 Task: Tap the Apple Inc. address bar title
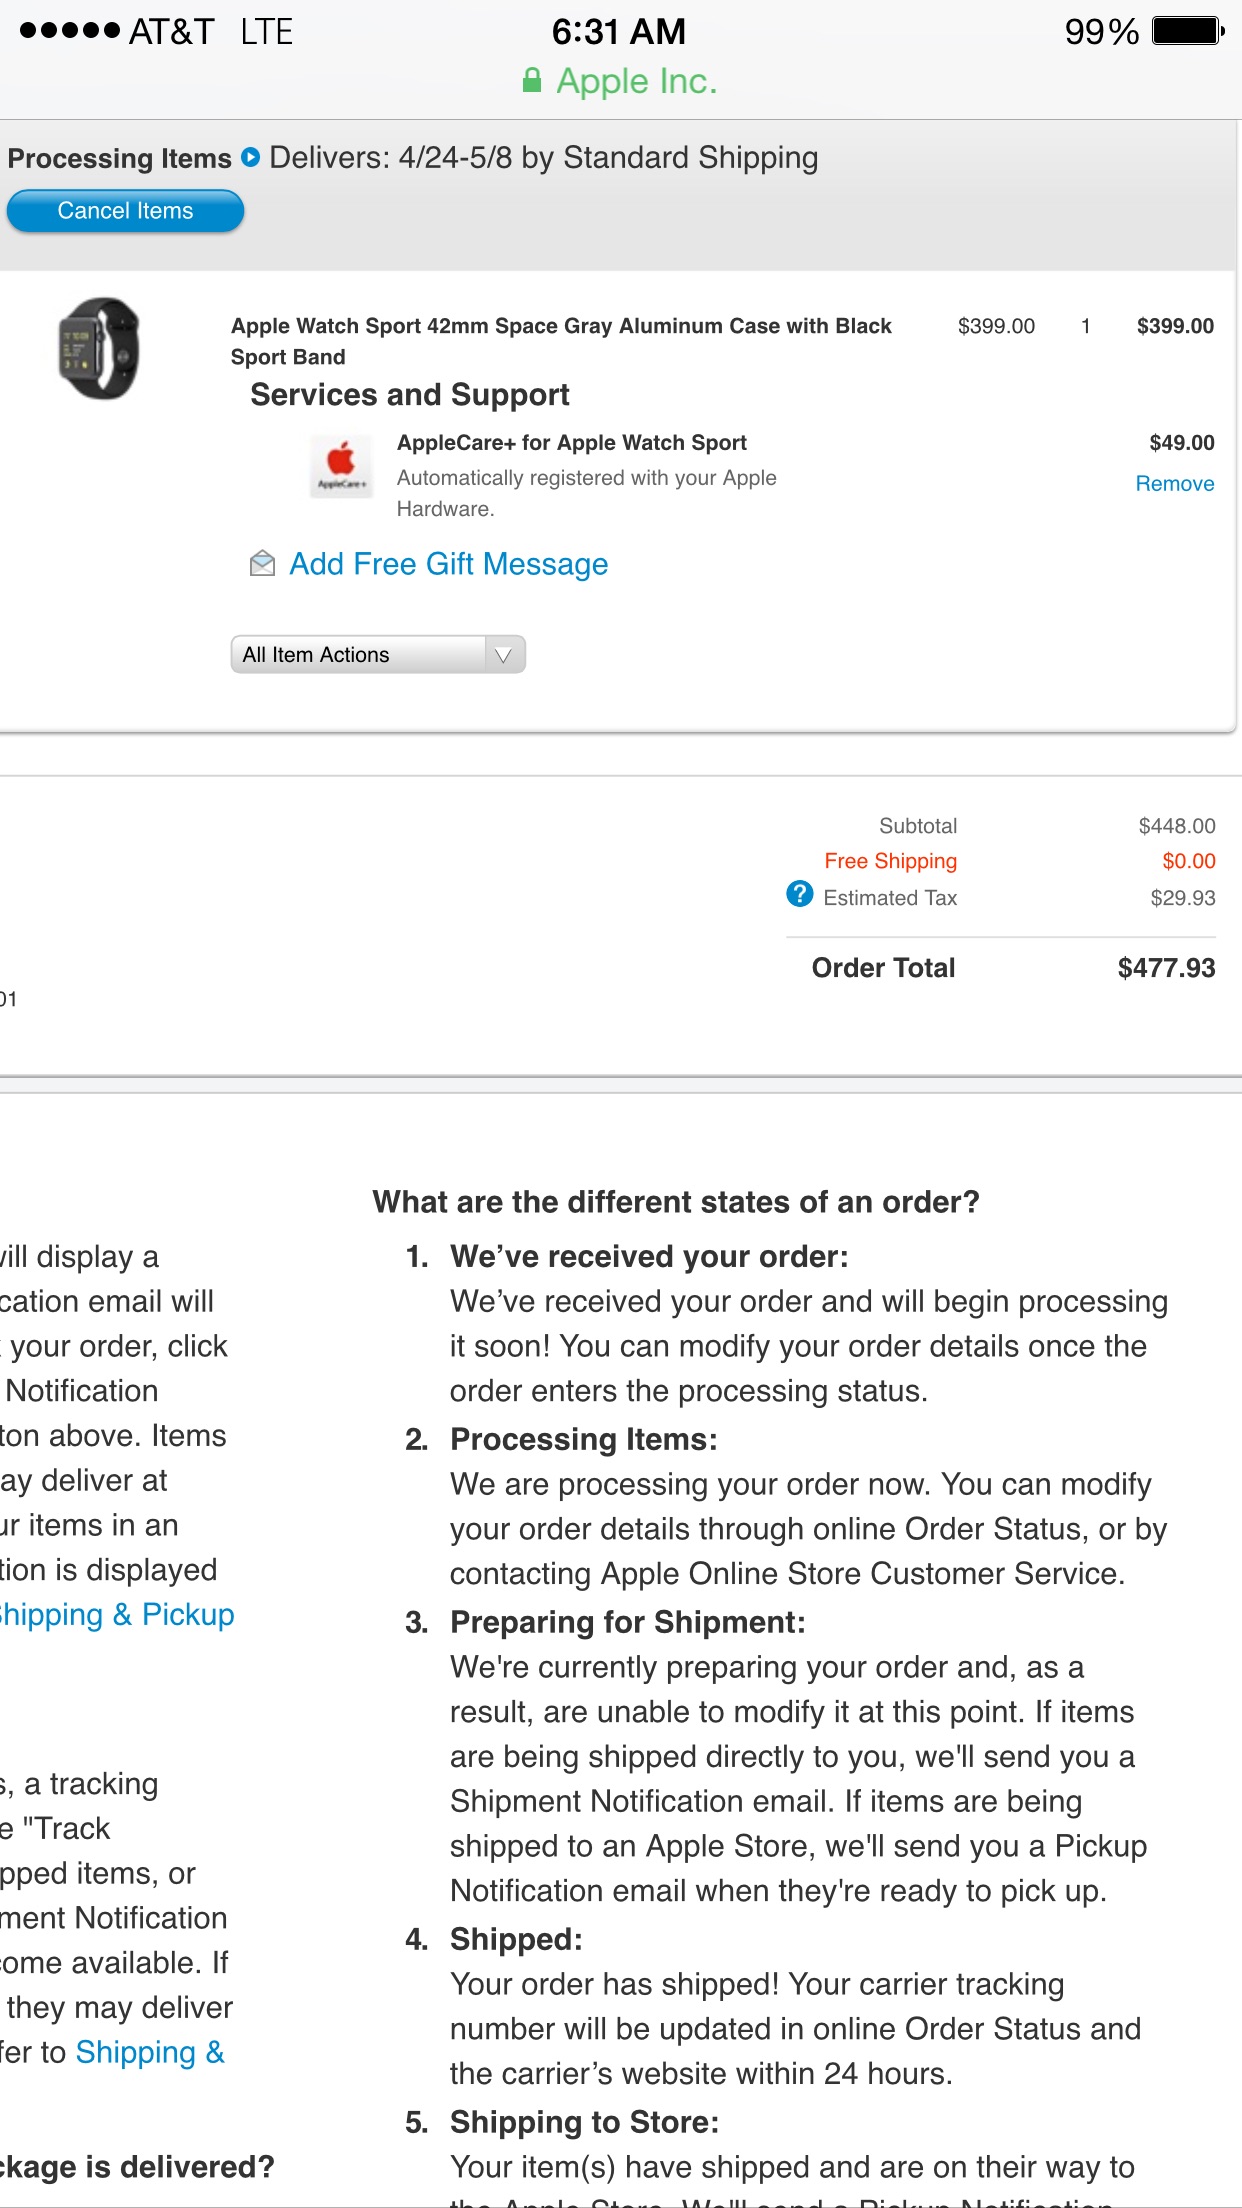(637, 81)
